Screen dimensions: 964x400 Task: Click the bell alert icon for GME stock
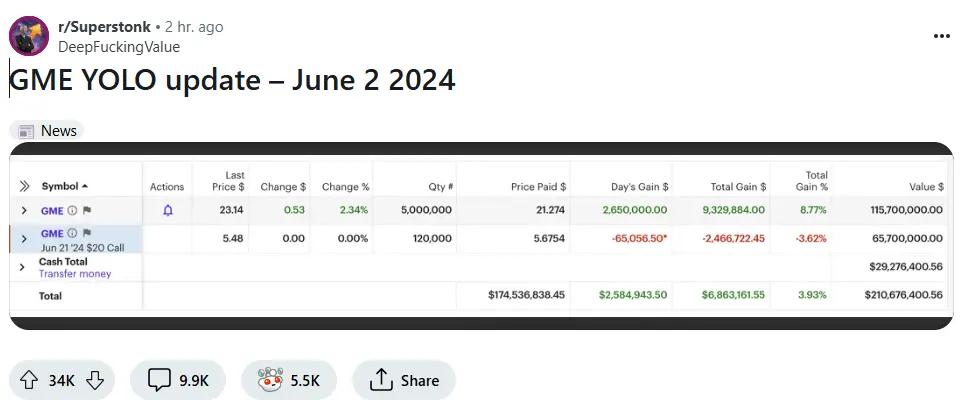[167, 210]
